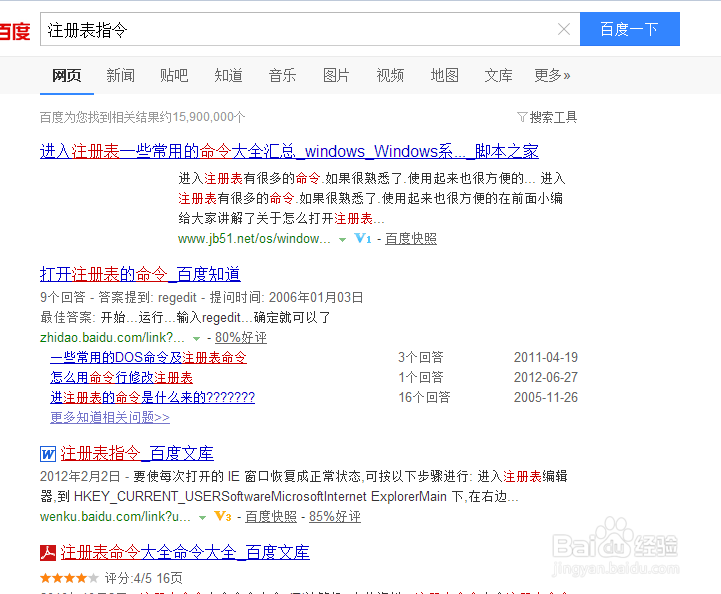Open 怎么用命令行修改注册表

click(121, 378)
